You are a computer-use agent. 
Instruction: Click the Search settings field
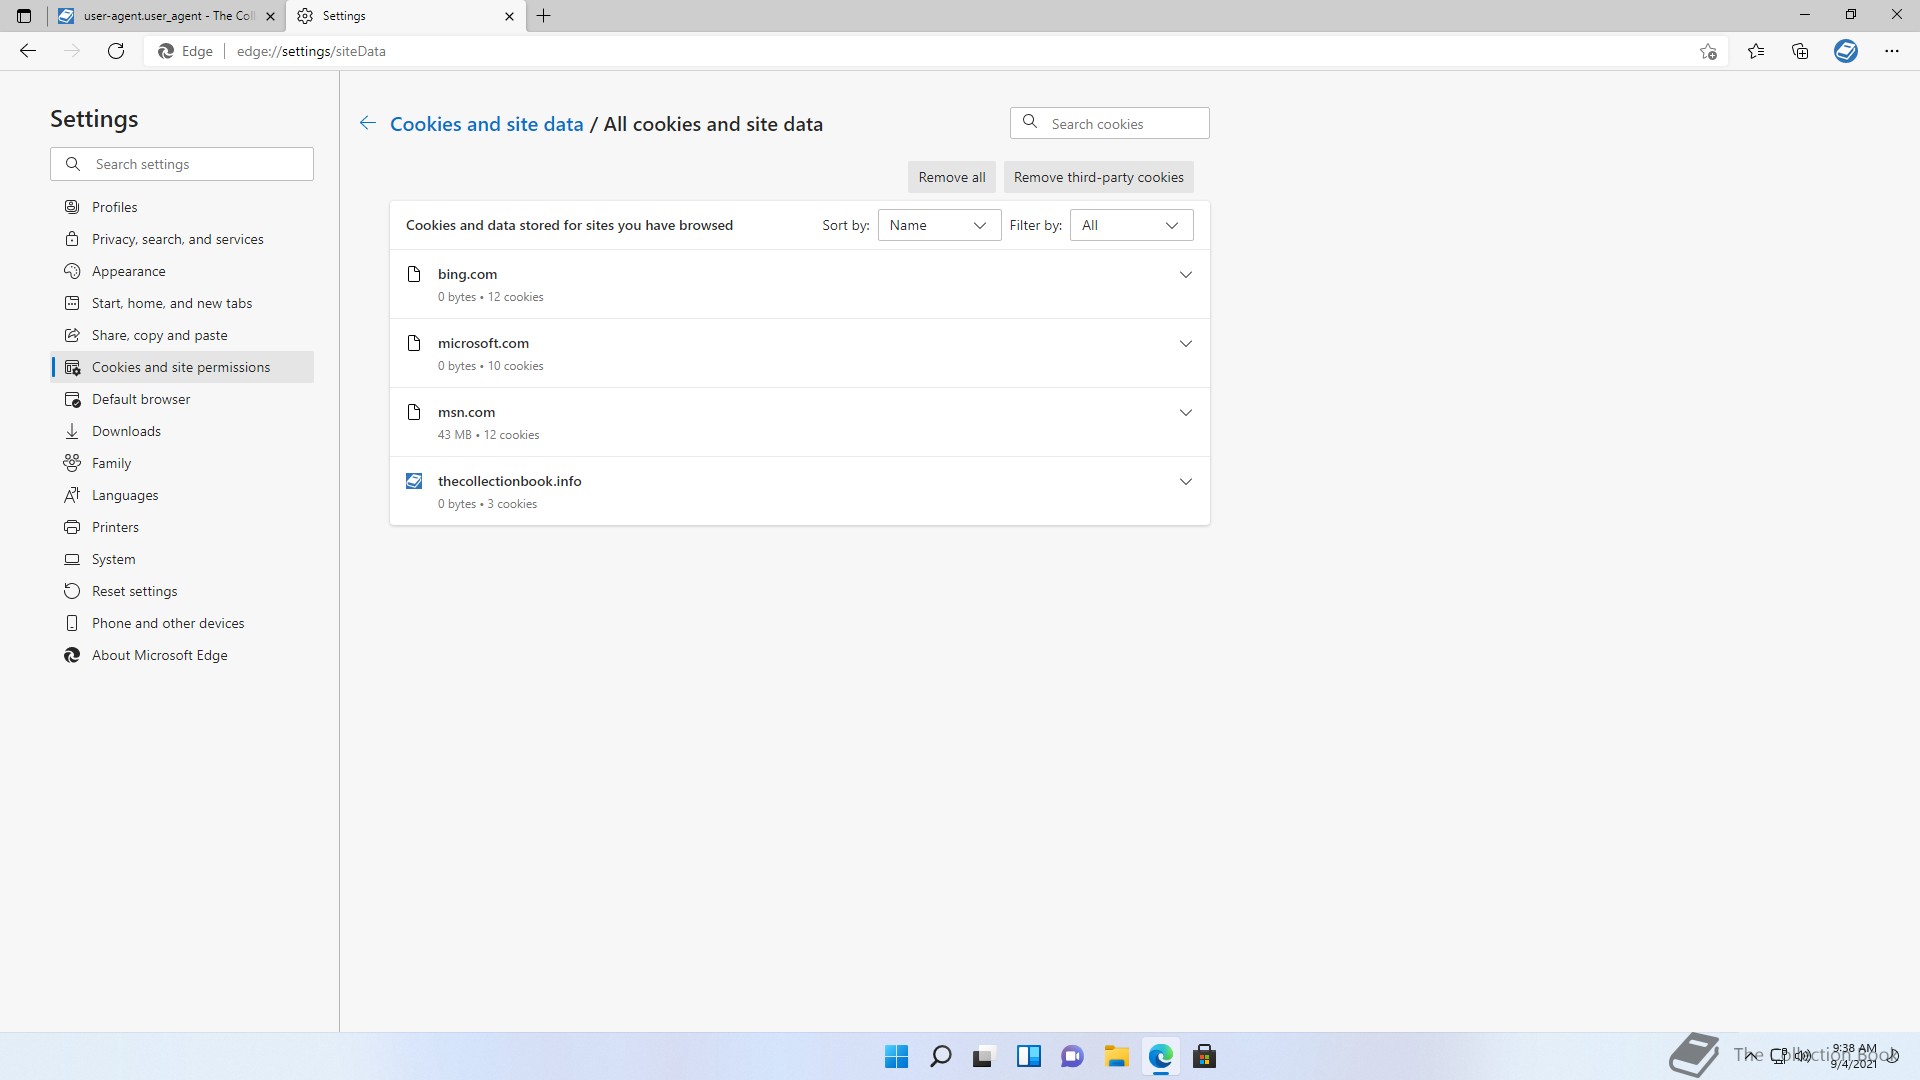(x=182, y=164)
